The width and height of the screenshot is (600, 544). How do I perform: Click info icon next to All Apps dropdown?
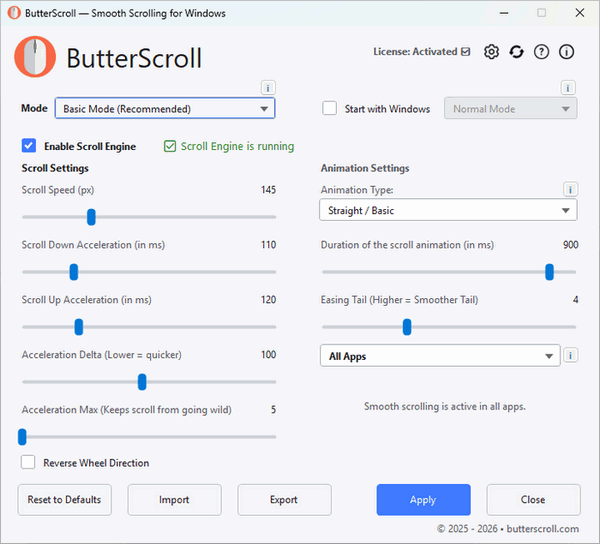[570, 355]
